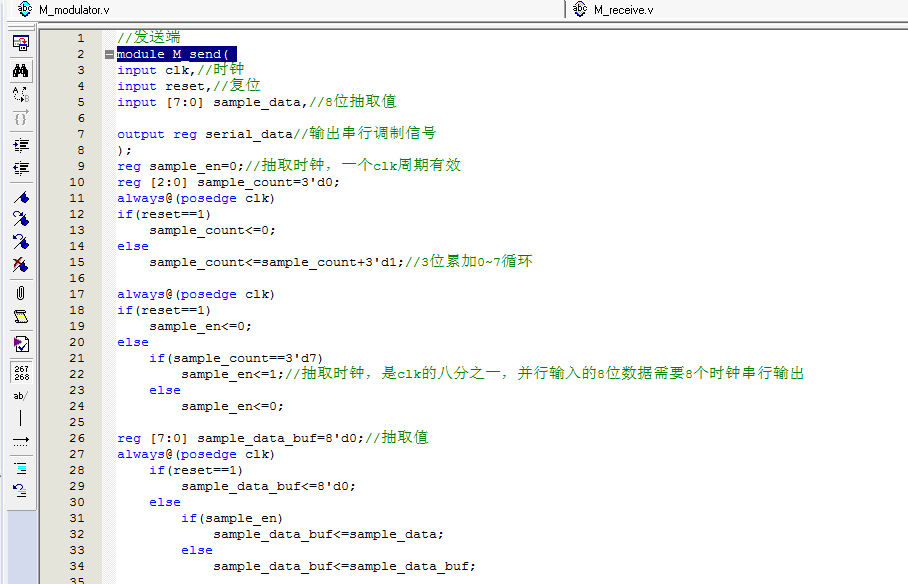The image size is (908, 584).
Task: Click 'sample_data_buf<=sample_data;' on line 32
Action: click(328, 535)
